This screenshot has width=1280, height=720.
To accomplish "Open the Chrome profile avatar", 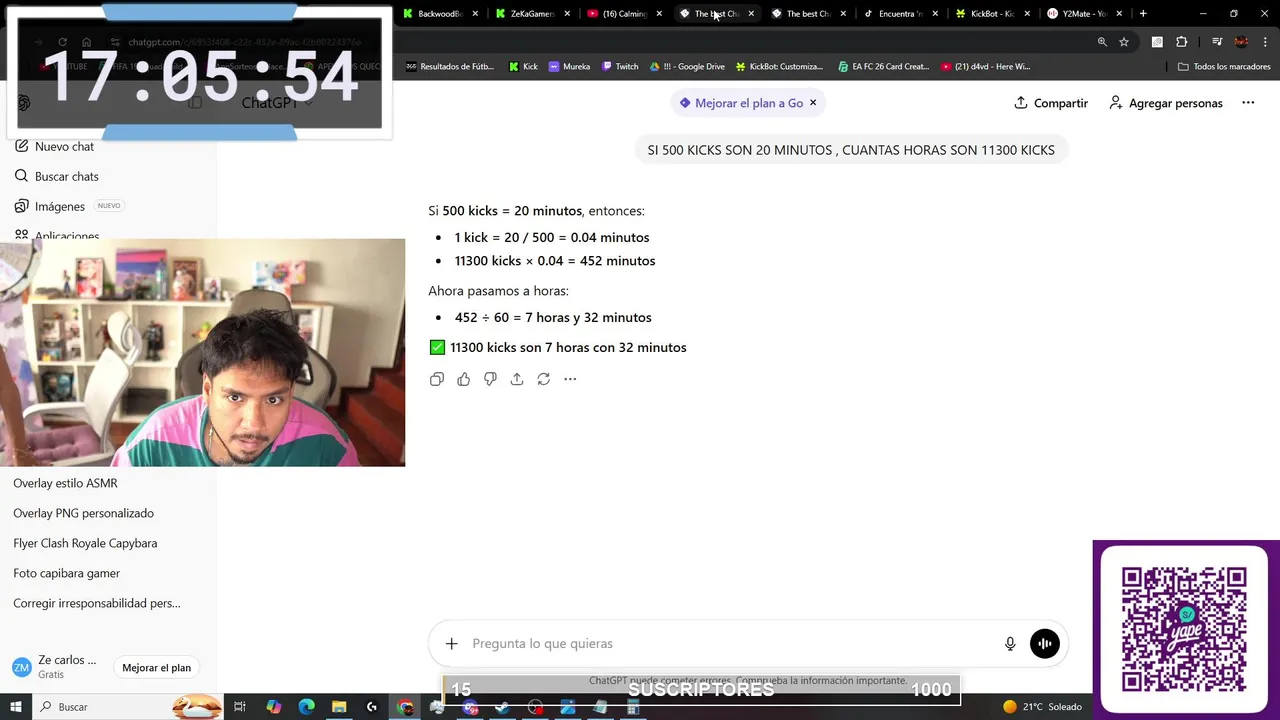I will [x=1241, y=42].
